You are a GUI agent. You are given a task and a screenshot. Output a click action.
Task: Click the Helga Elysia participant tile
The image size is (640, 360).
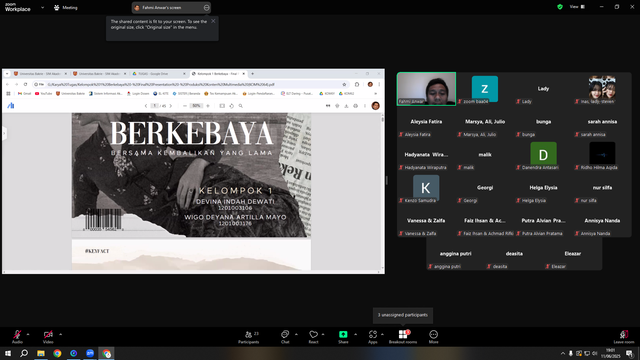click(x=543, y=188)
